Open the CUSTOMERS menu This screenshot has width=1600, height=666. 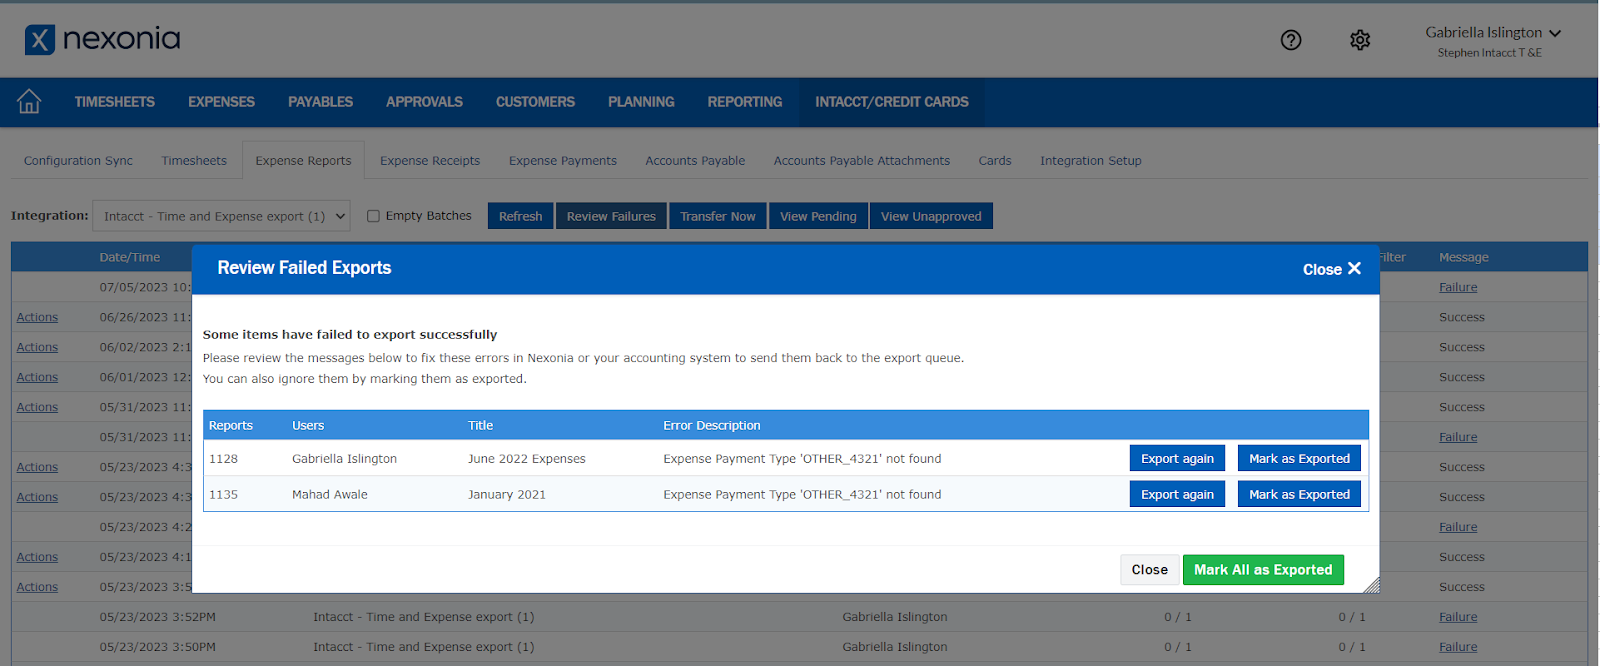(535, 102)
